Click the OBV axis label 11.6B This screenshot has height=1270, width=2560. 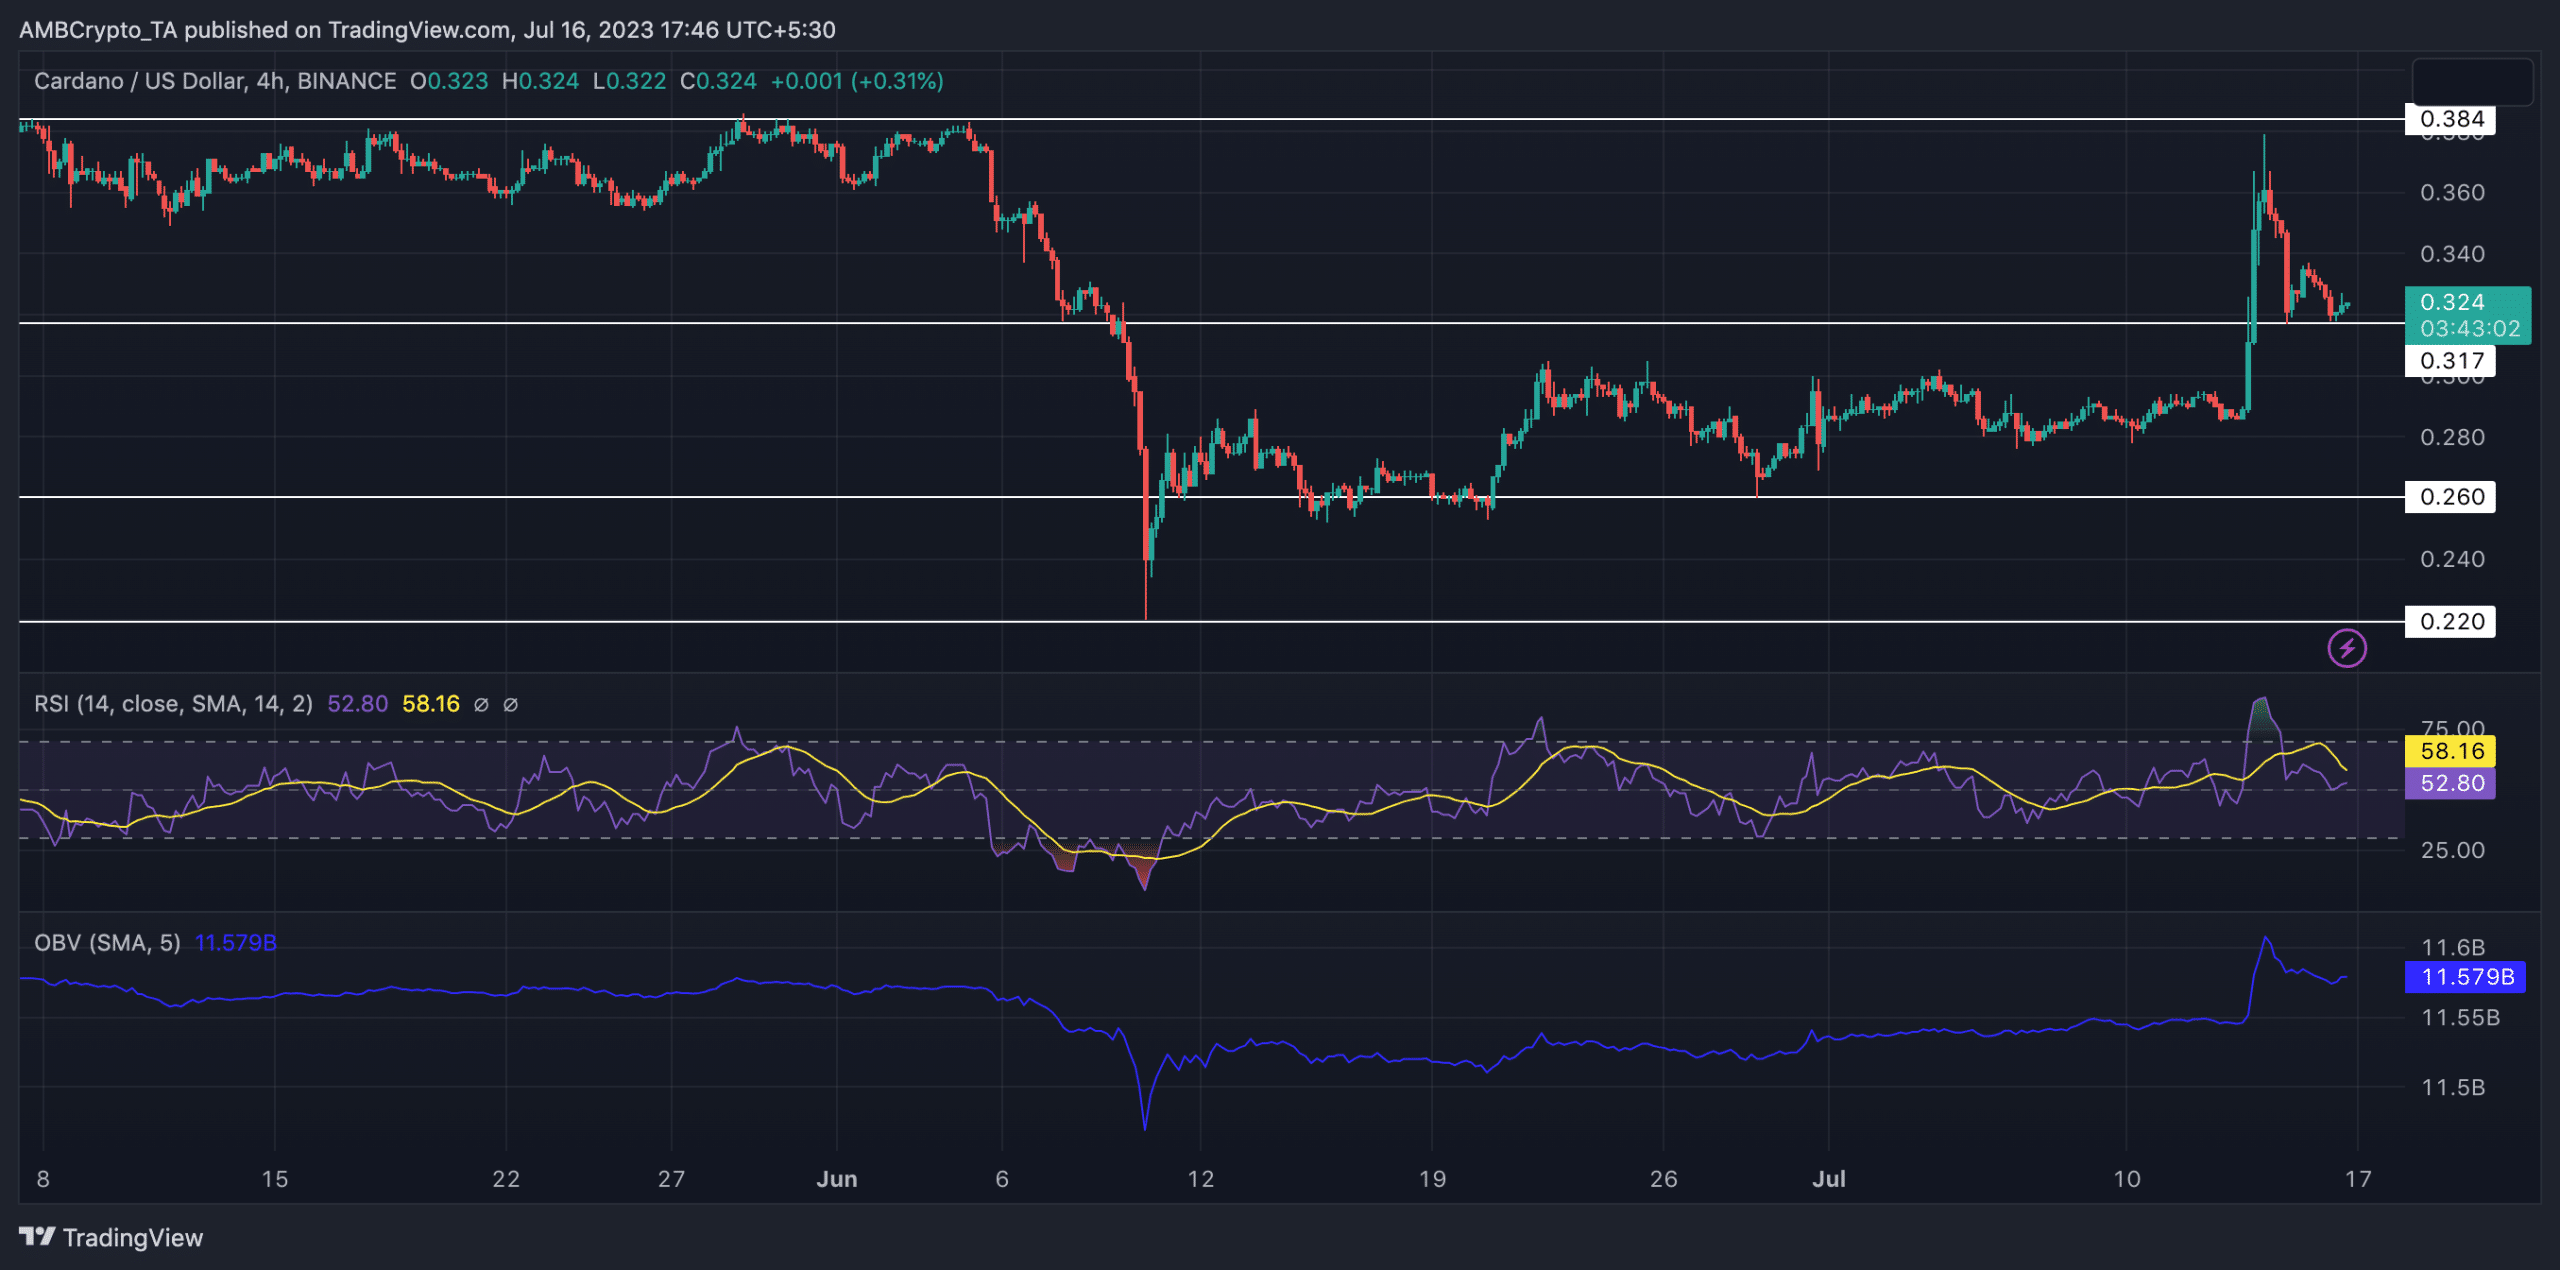tap(2453, 947)
